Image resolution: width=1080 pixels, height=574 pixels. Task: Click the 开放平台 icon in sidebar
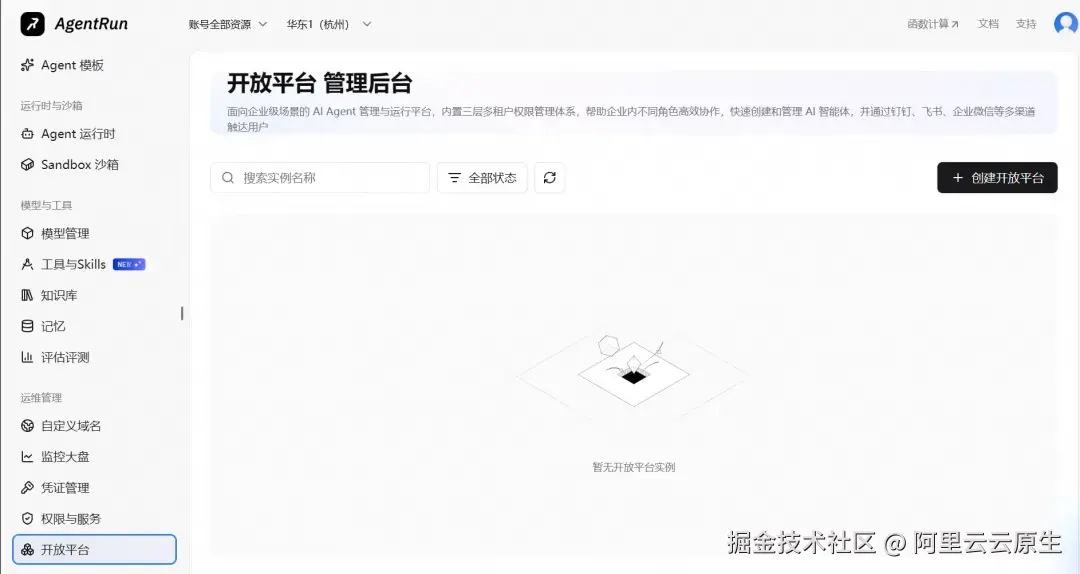(27, 550)
